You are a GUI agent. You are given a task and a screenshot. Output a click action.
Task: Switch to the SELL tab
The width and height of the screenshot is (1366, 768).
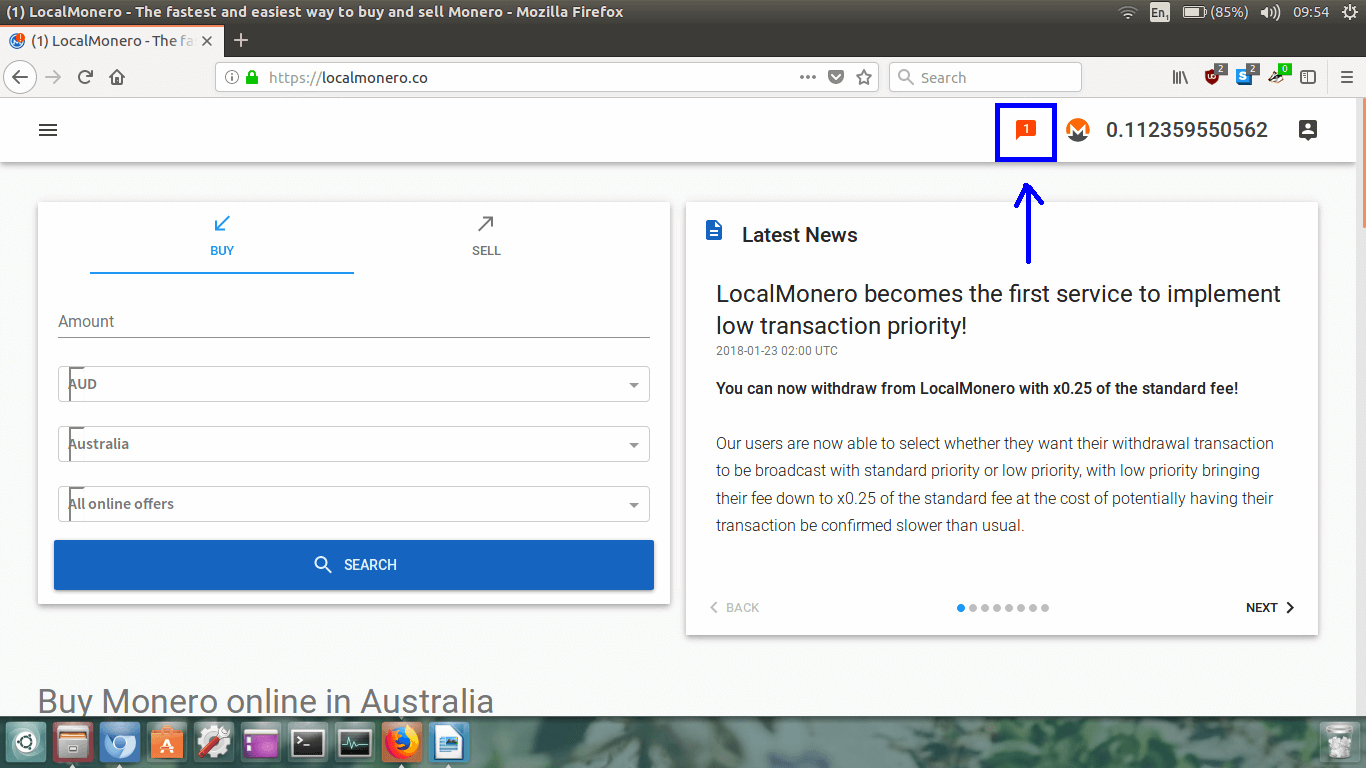pyautogui.click(x=486, y=237)
